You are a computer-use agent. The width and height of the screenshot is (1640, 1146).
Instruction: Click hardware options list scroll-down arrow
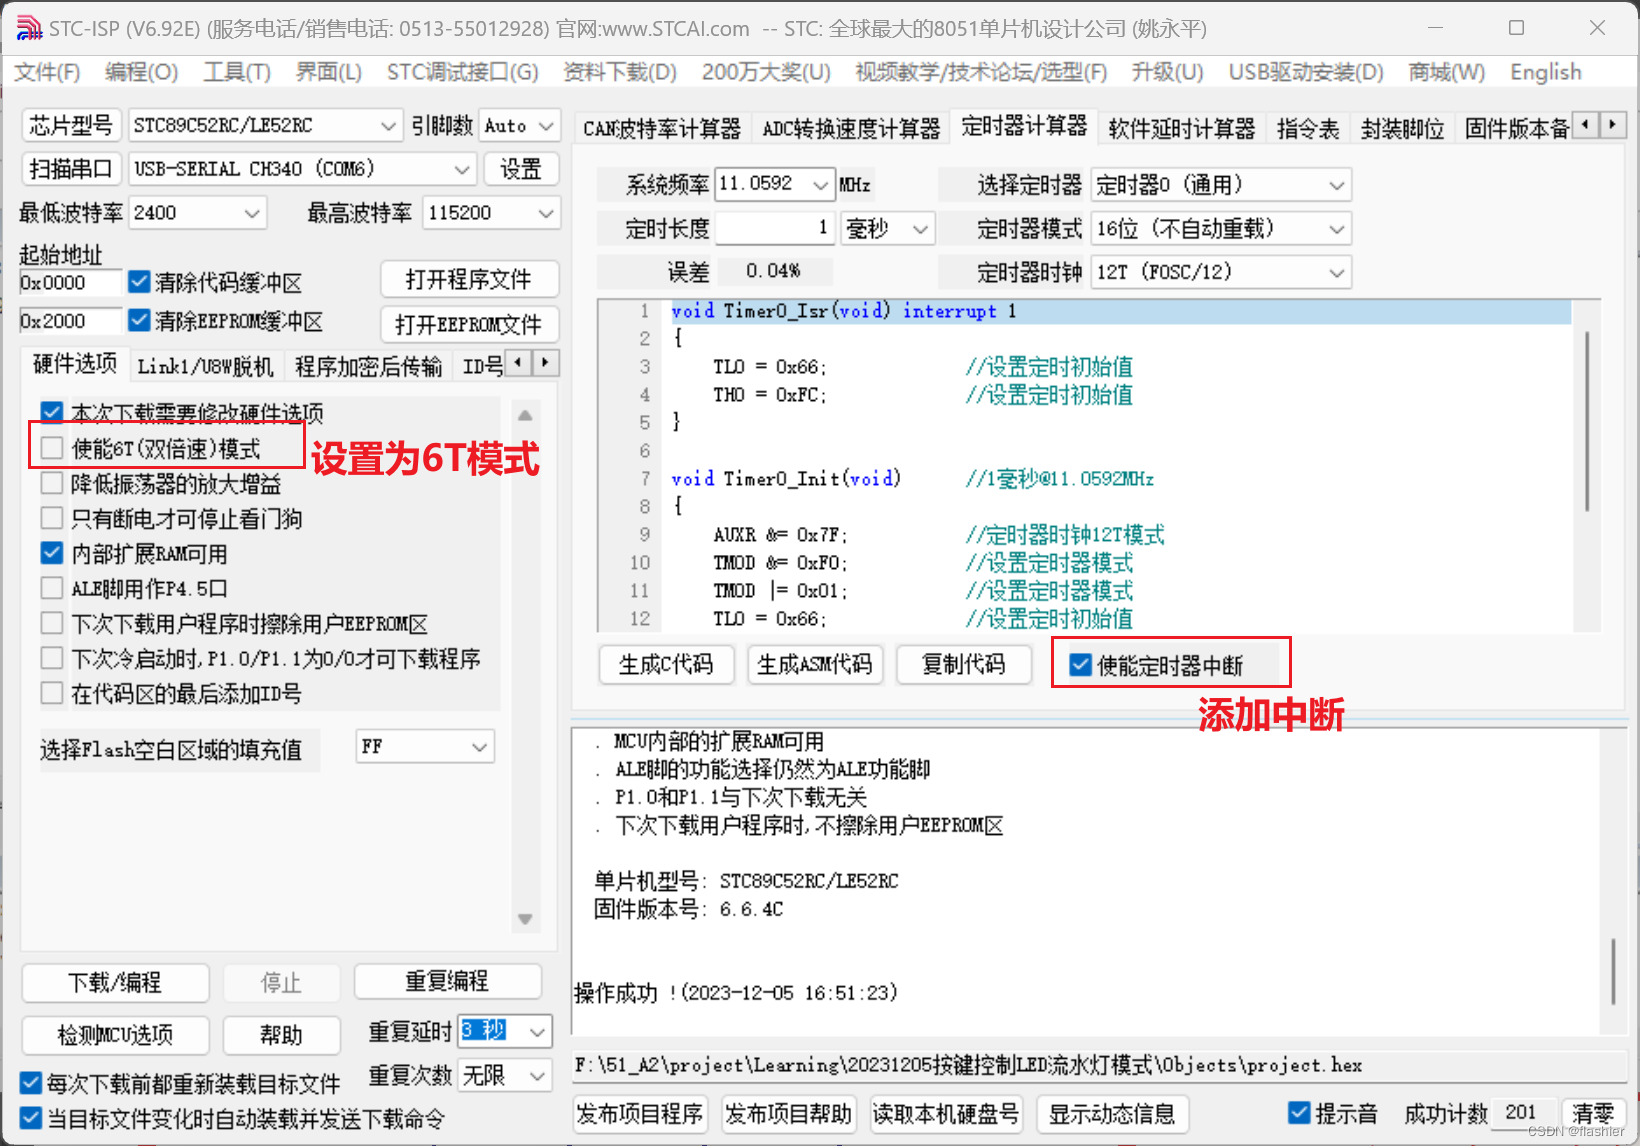coord(525,919)
